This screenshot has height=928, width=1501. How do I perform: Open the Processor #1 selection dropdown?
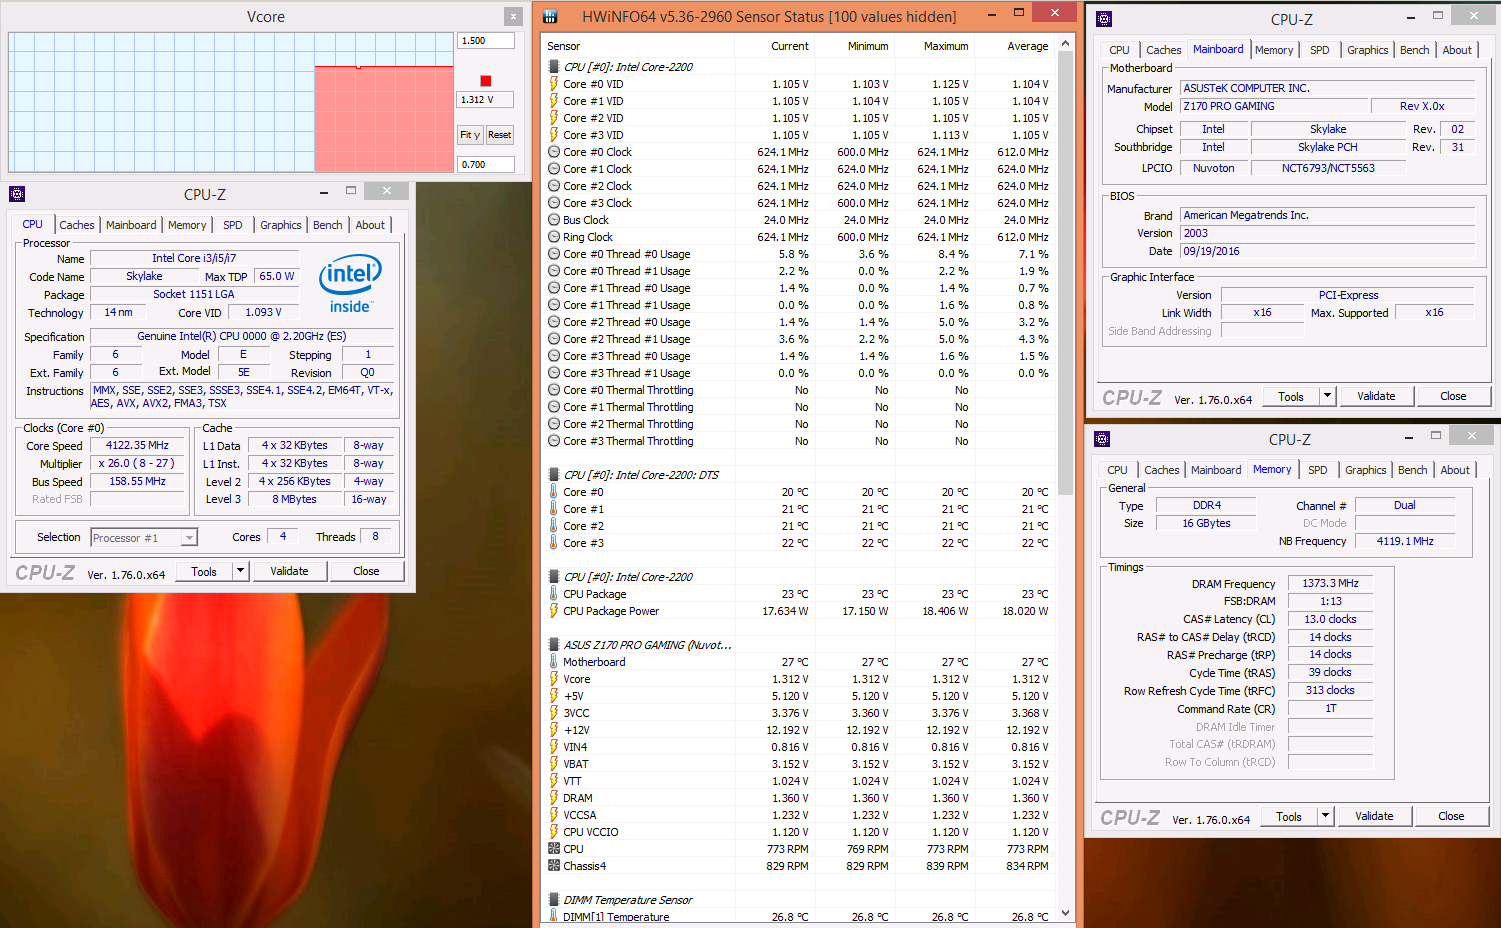click(x=144, y=538)
